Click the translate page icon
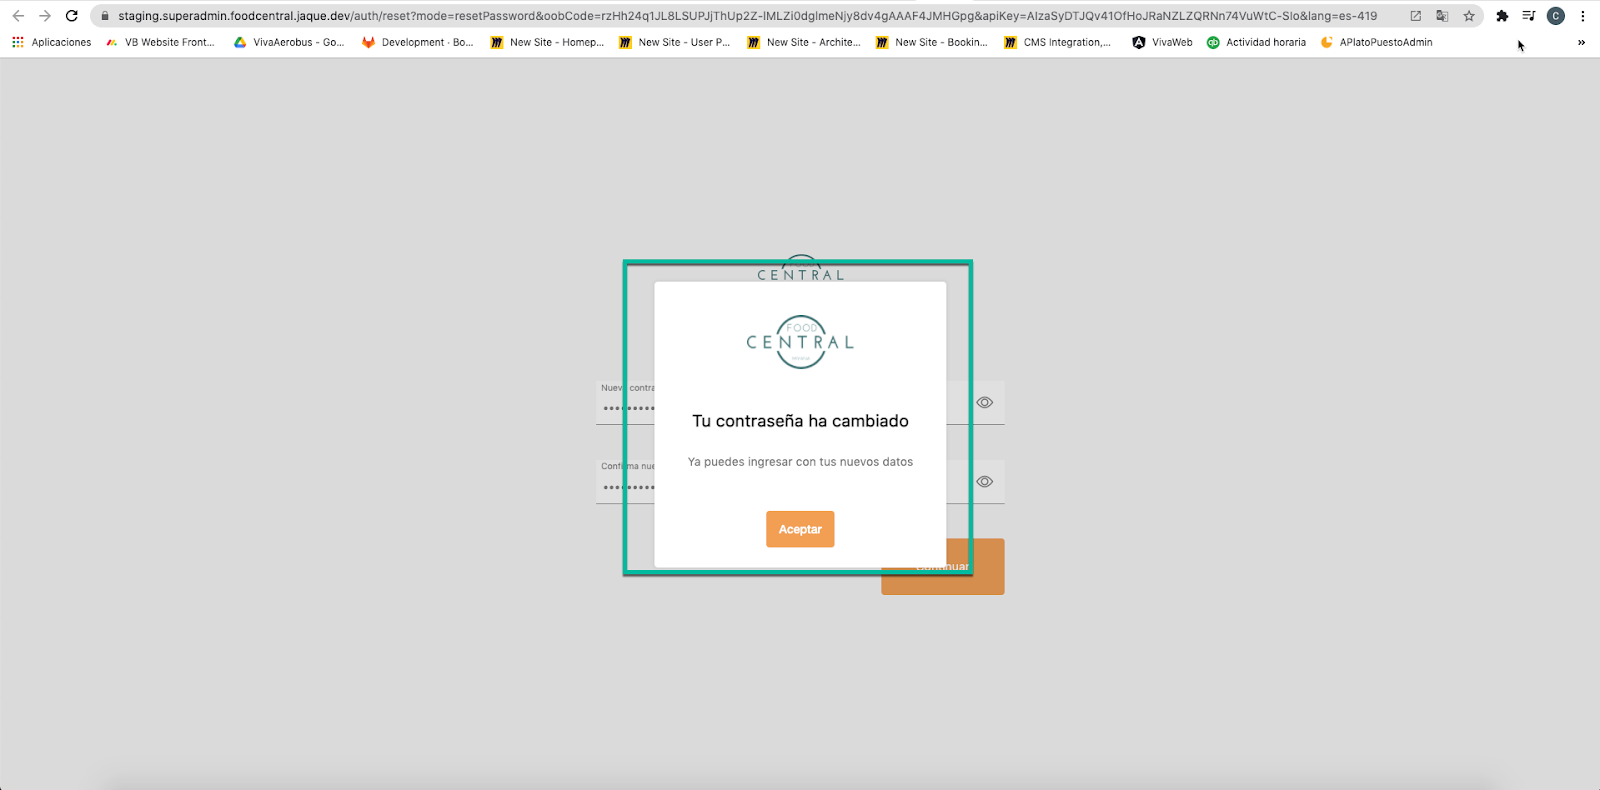This screenshot has width=1600, height=790. point(1442,16)
